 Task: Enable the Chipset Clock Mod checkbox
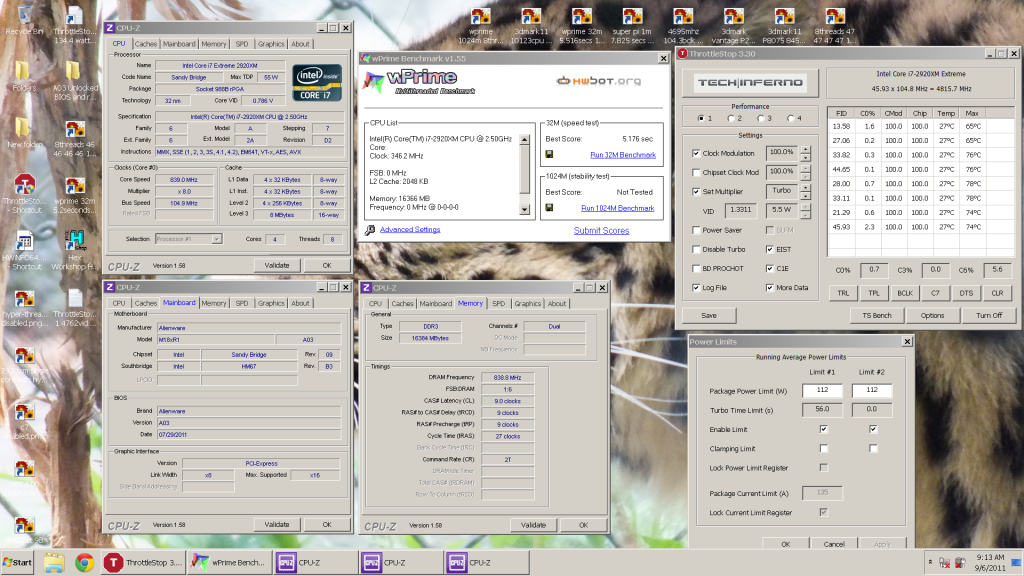[696, 172]
